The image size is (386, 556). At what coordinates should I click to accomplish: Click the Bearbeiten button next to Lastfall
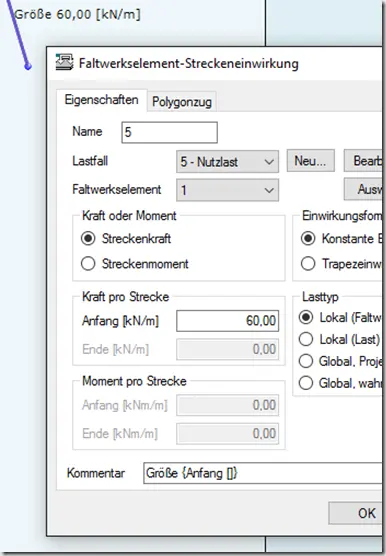(x=363, y=161)
